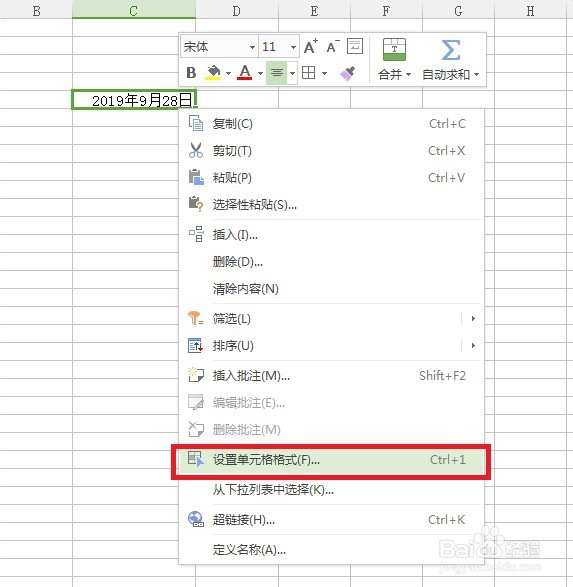Choose 删除(D)... from context menu

click(331, 261)
